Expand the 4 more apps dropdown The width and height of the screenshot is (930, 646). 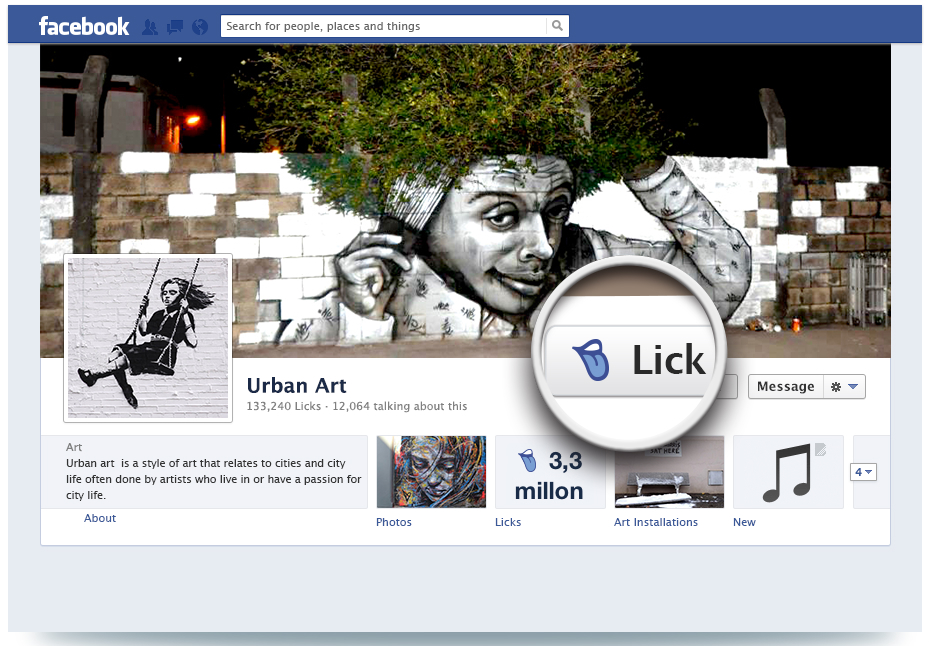(x=863, y=472)
